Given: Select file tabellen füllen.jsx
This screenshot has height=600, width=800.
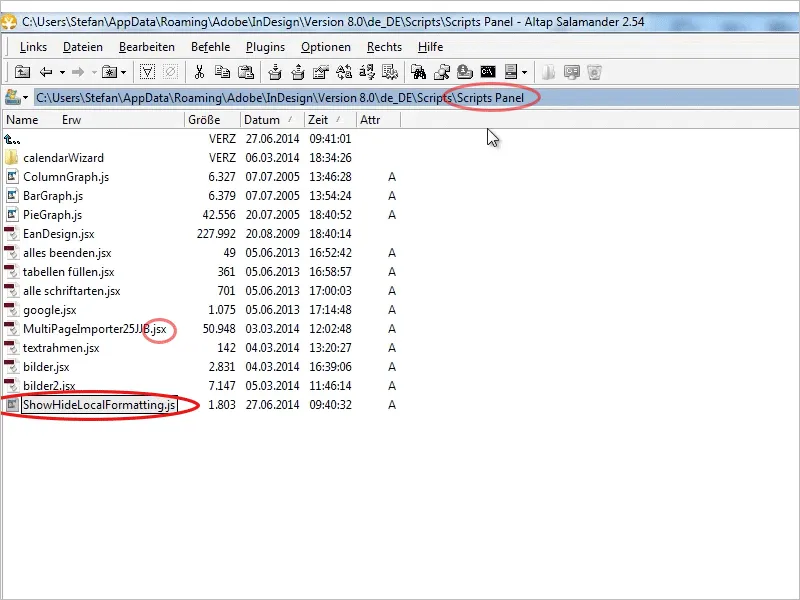Looking at the screenshot, I should [x=68, y=272].
